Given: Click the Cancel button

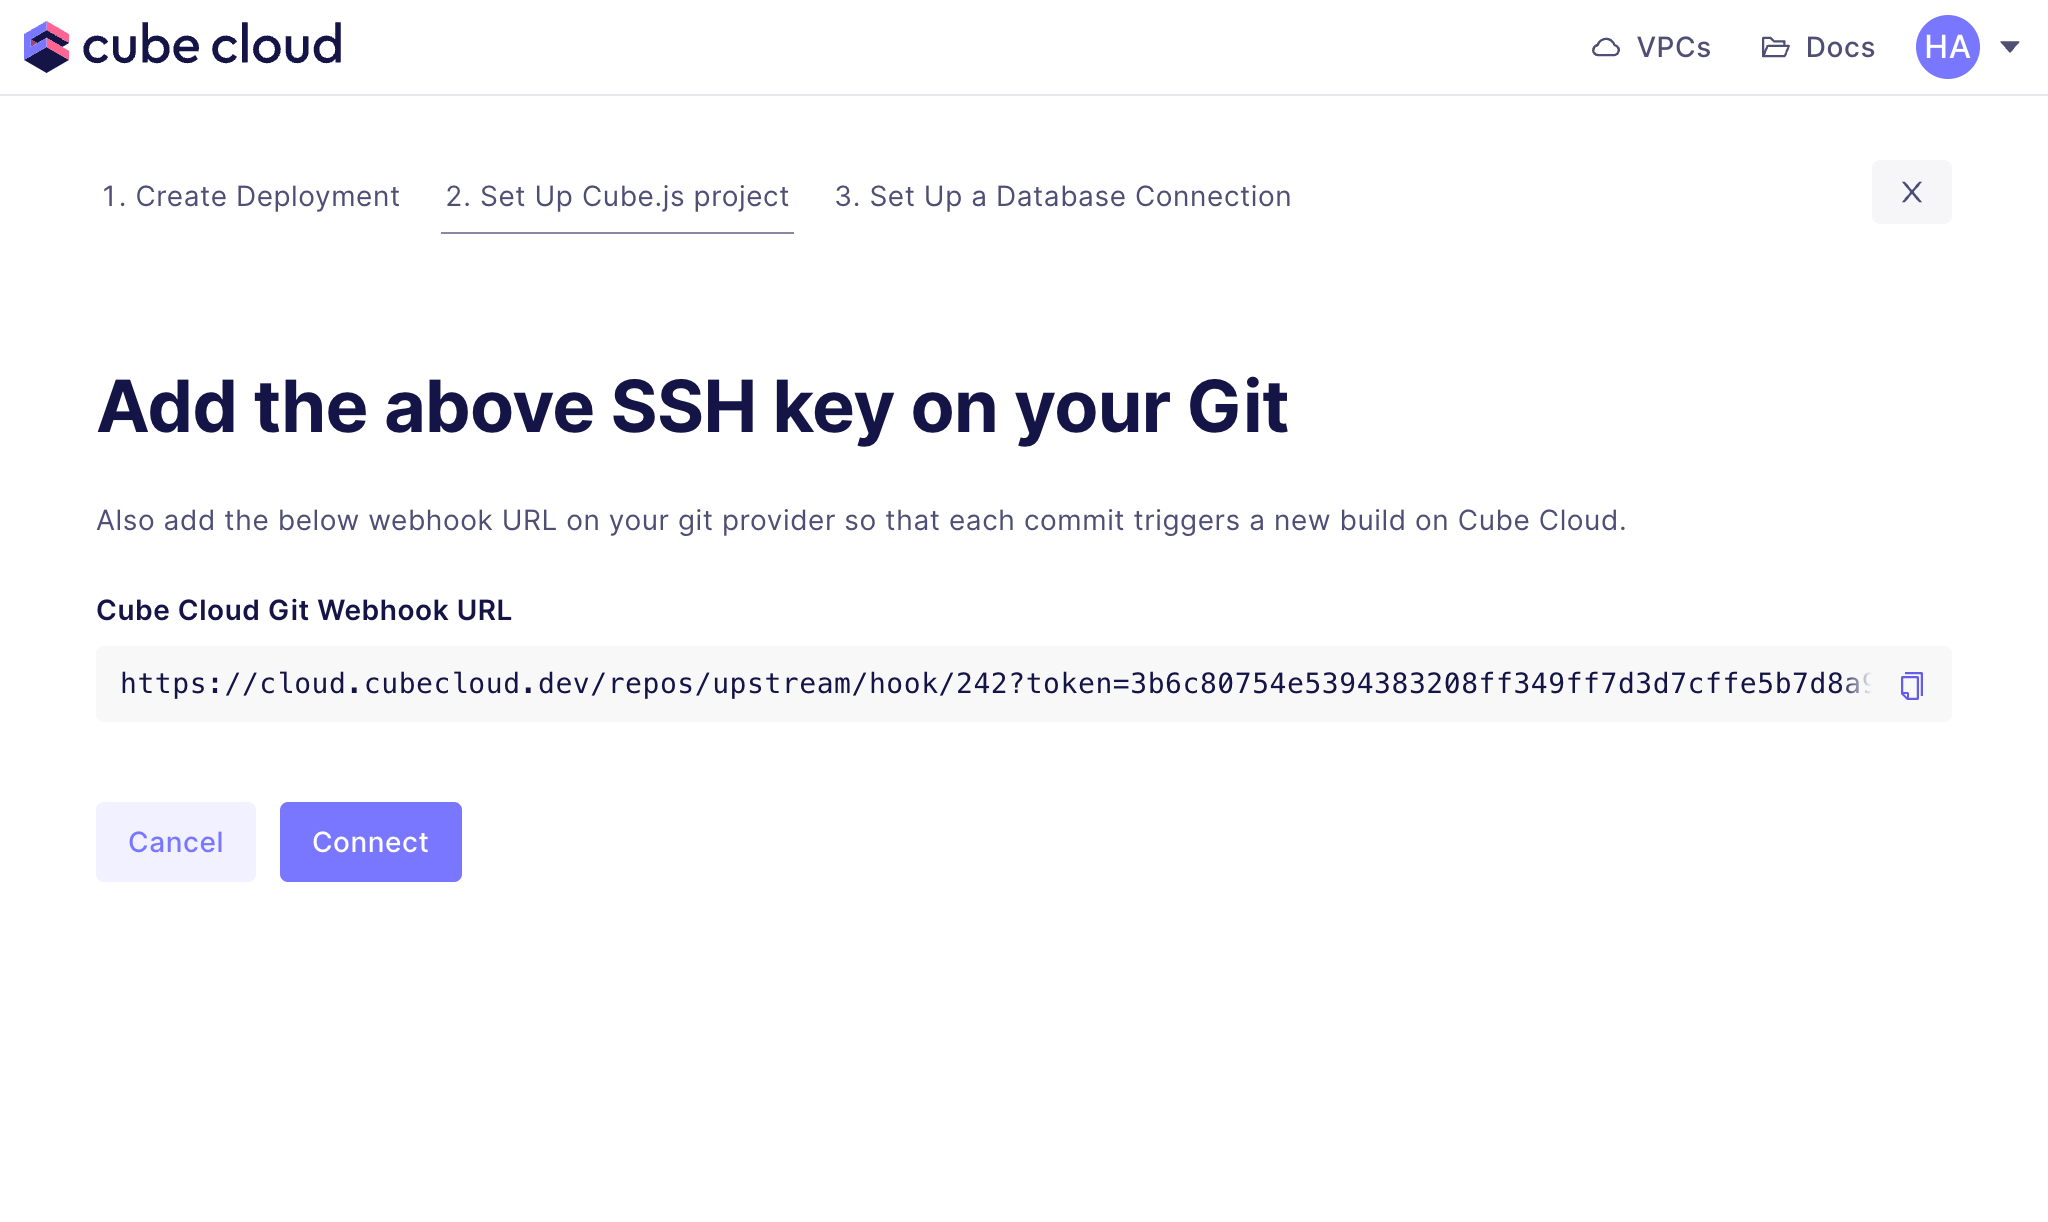Looking at the screenshot, I should (x=176, y=841).
